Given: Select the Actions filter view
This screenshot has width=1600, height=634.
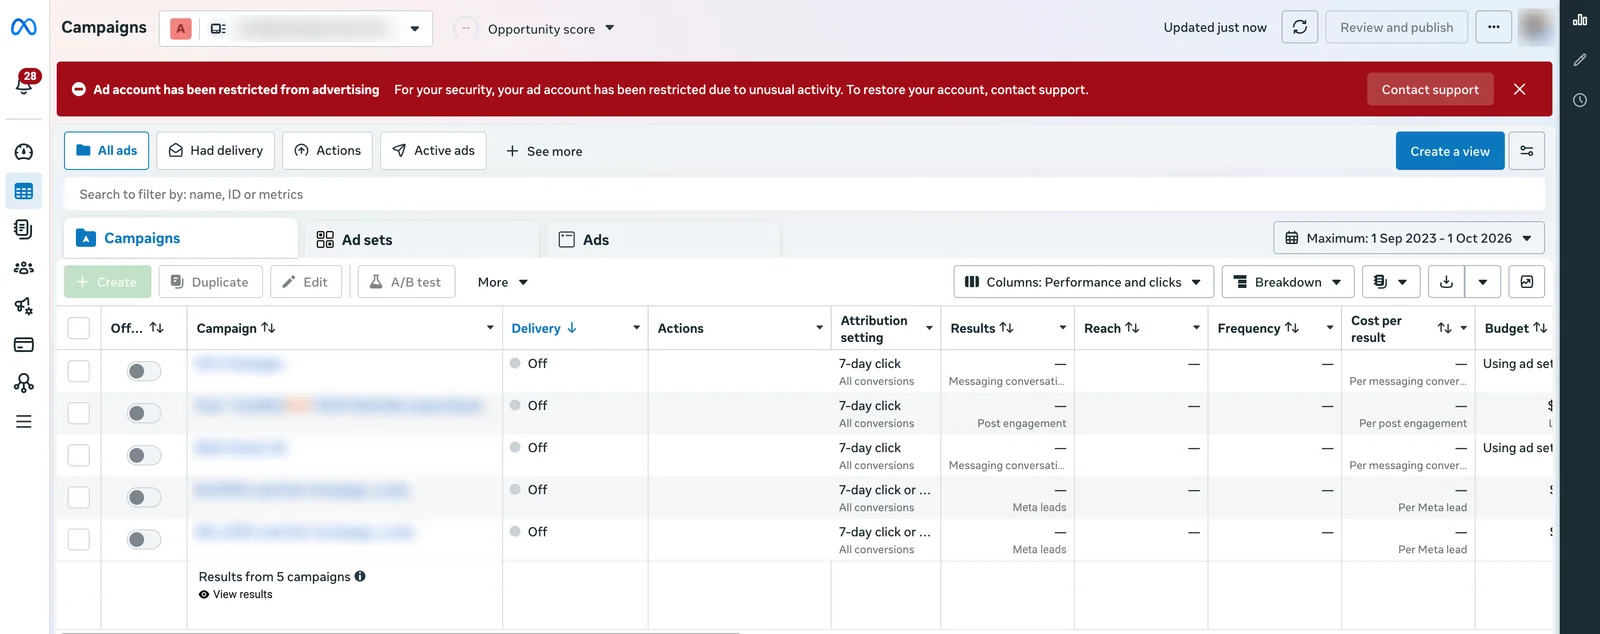Looking at the screenshot, I should [x=328, y=150].
